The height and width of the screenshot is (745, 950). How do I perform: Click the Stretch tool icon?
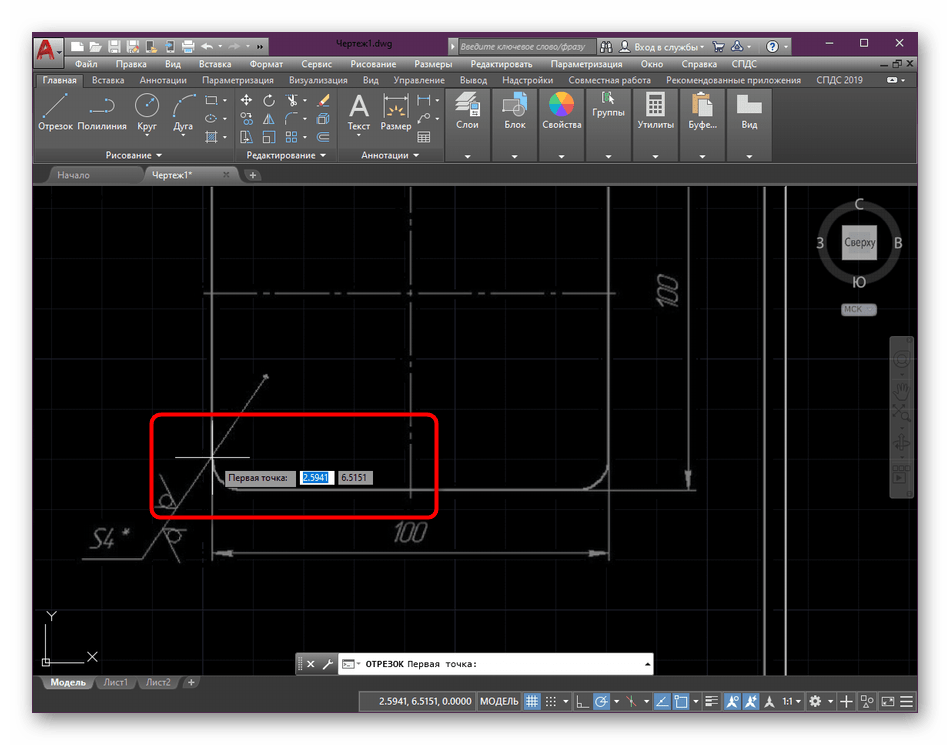246,137
